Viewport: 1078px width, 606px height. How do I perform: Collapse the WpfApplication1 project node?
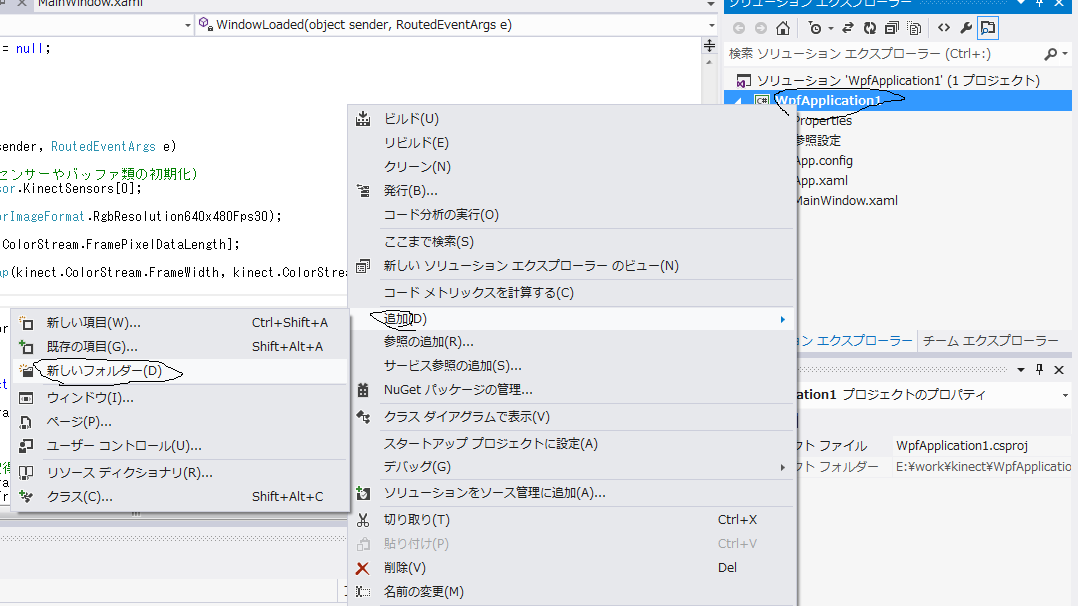pos(738,101)
